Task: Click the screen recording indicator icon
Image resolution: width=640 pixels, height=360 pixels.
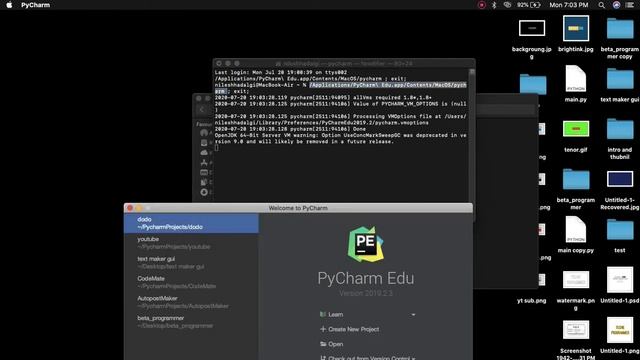Action: coord(482,5)
